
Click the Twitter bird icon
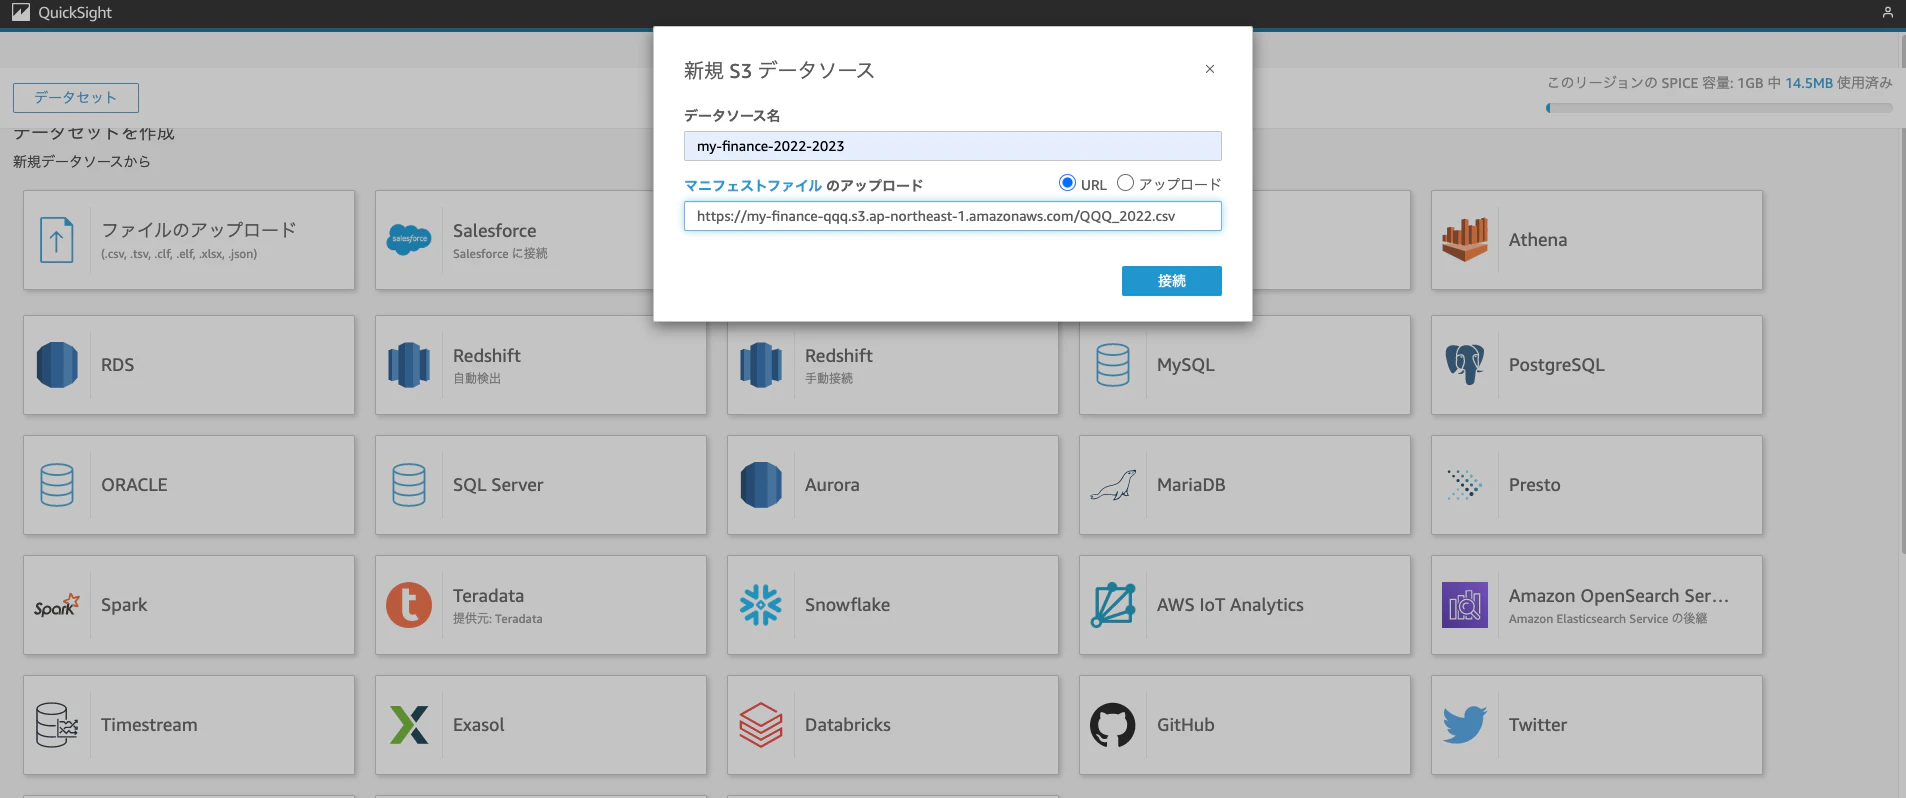tap(1465, 725)
